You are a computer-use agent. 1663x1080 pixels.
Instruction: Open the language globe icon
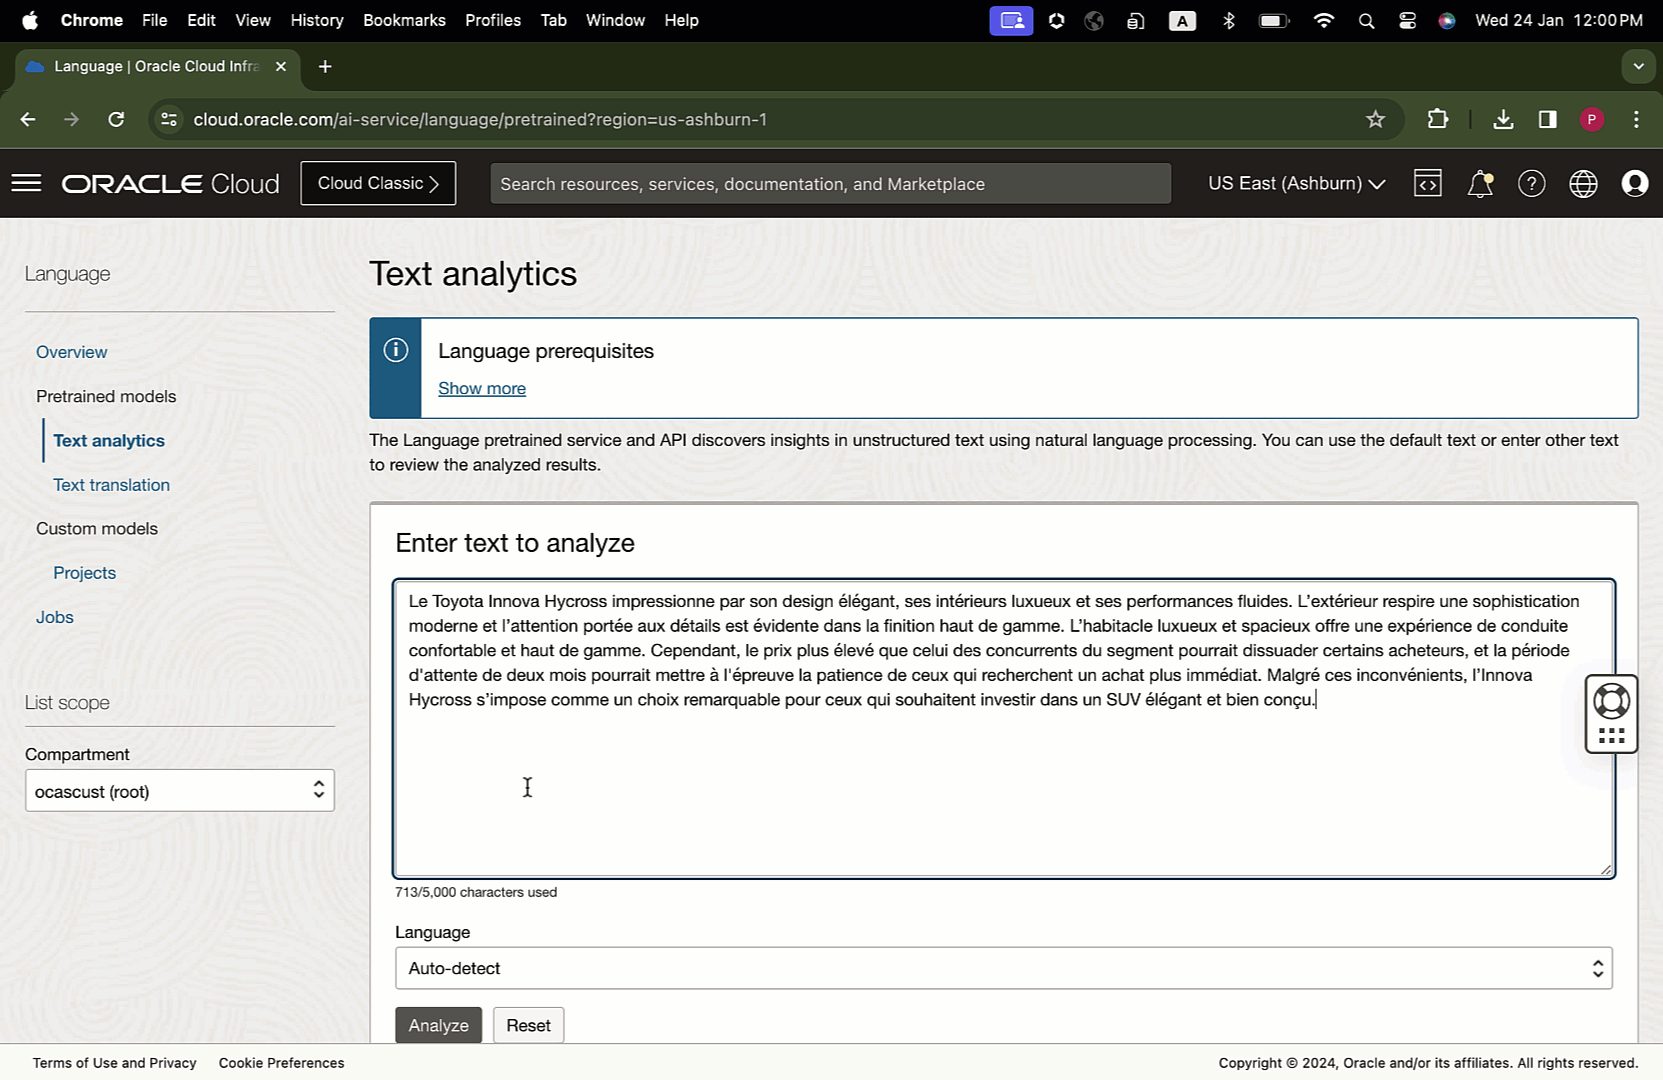point(1583,184)
